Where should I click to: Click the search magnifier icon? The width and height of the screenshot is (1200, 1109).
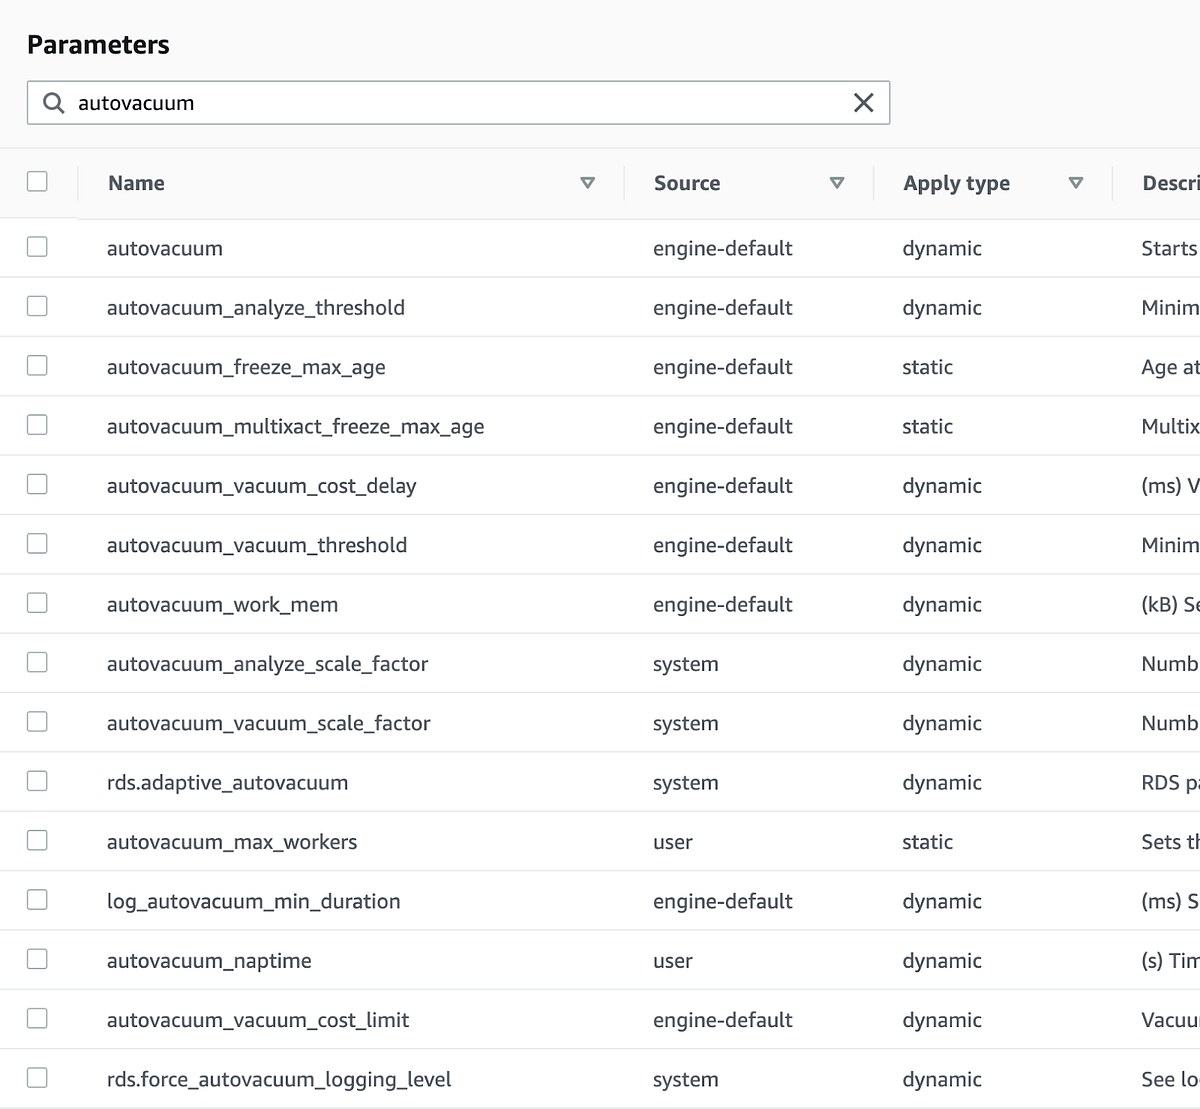pyautogui.click(x=54, y=103)
